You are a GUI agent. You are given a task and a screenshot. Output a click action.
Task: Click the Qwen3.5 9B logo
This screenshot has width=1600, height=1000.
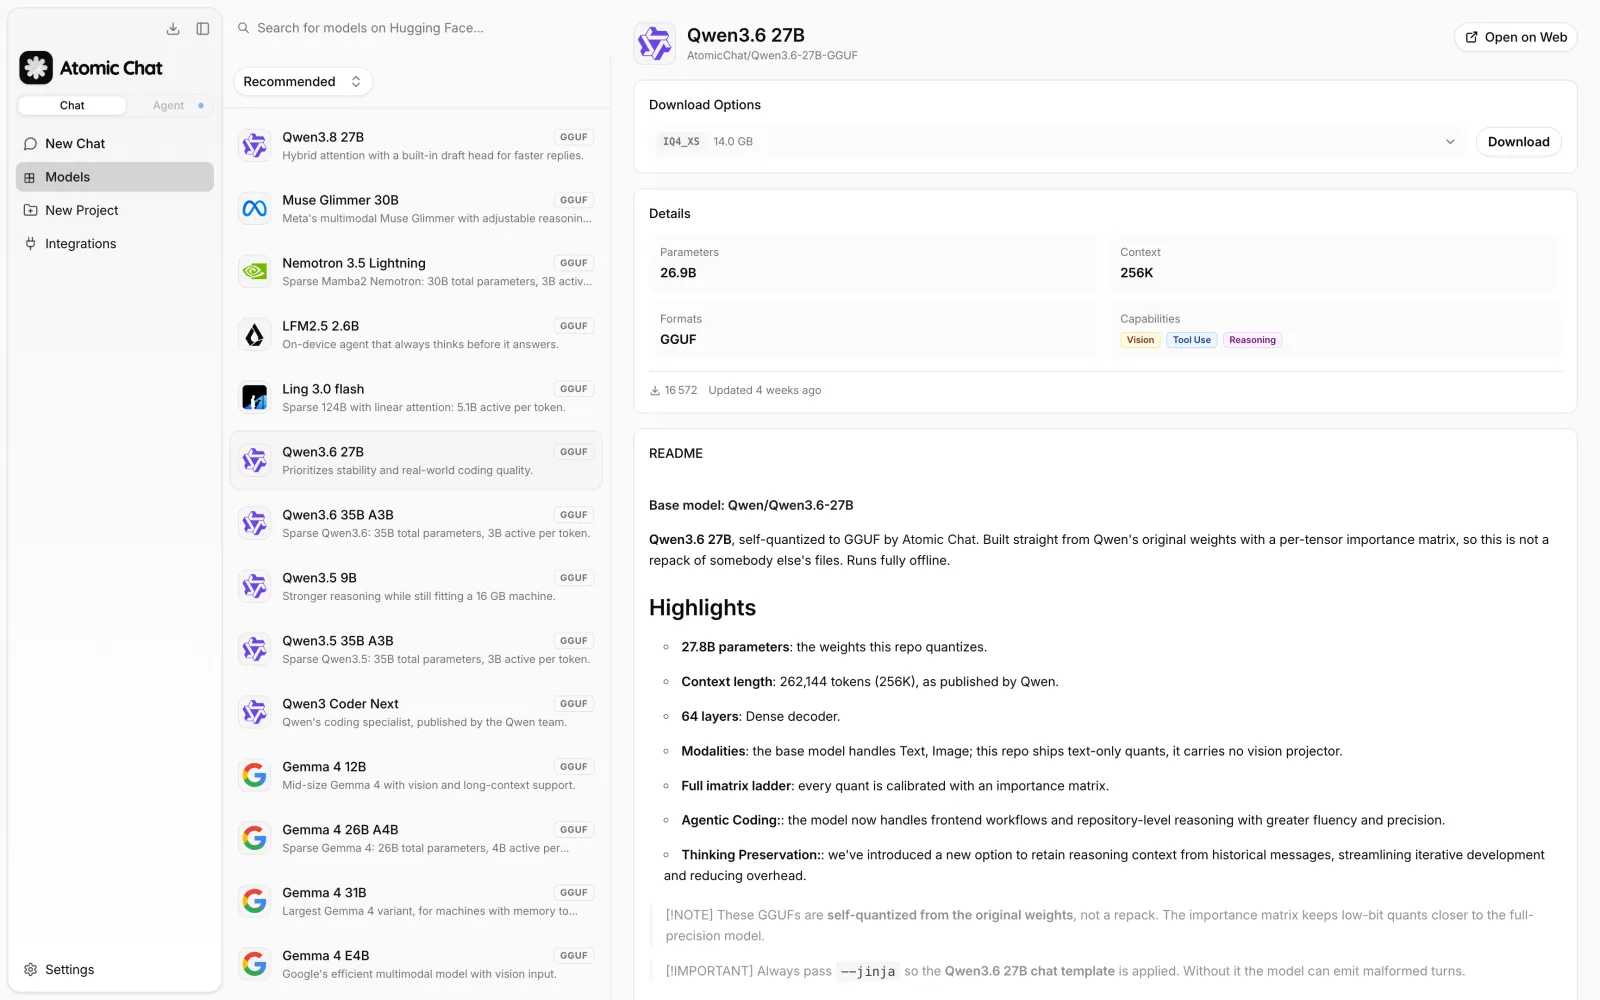tap(255, 587)
